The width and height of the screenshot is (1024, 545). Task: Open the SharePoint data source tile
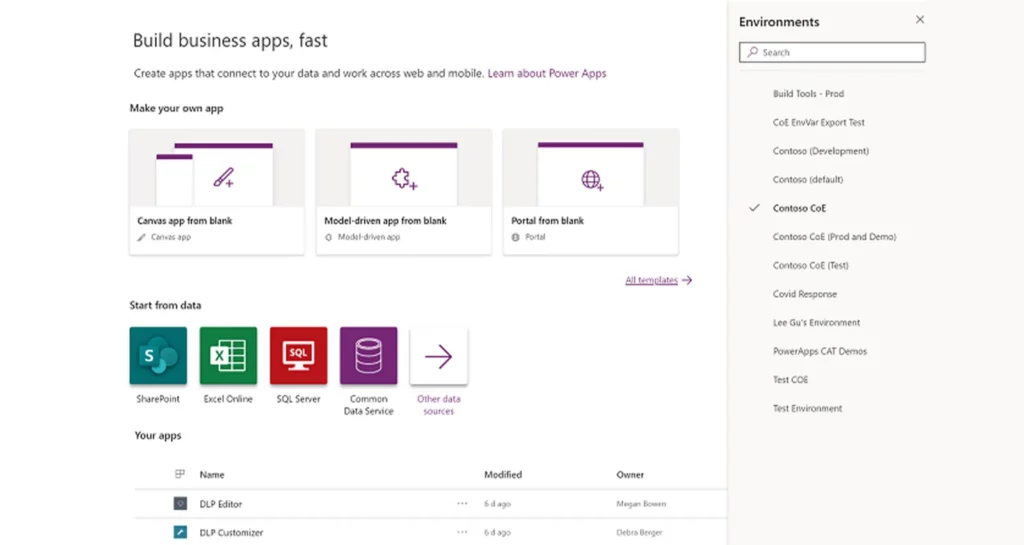[x=158, y=355]
